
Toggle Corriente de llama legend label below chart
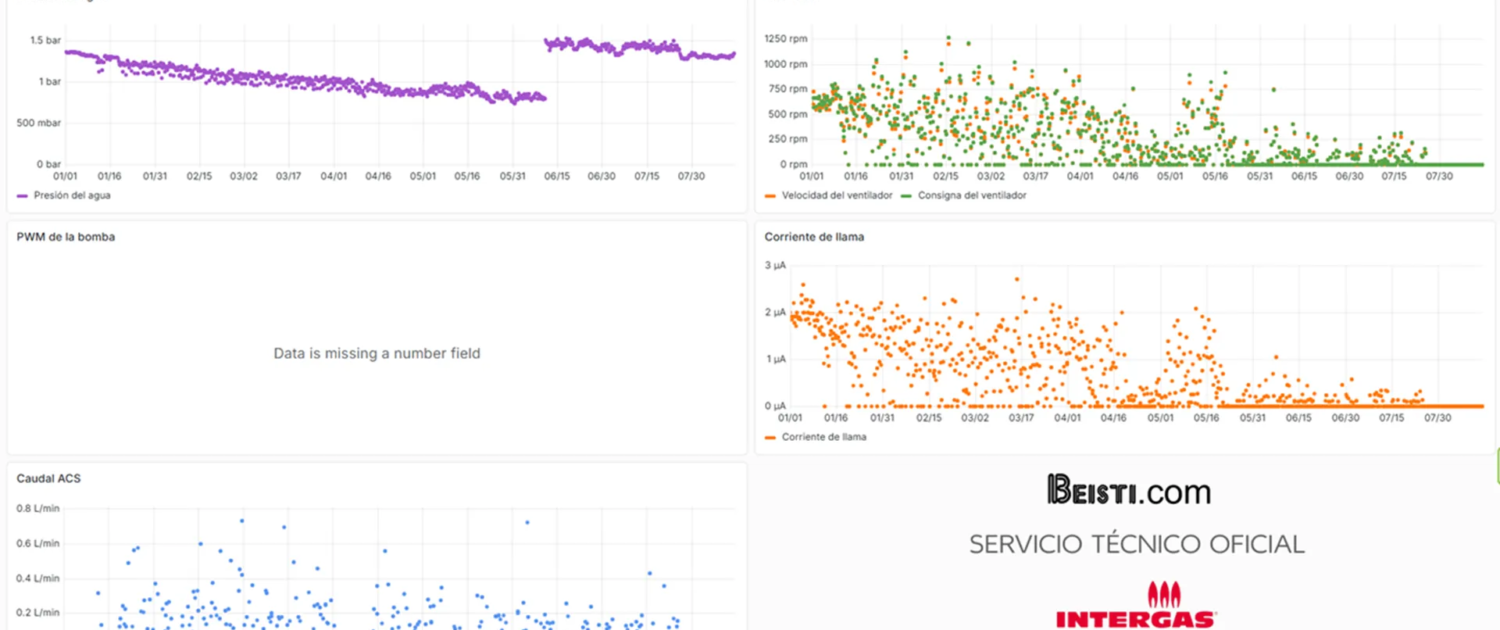(824, 437)
